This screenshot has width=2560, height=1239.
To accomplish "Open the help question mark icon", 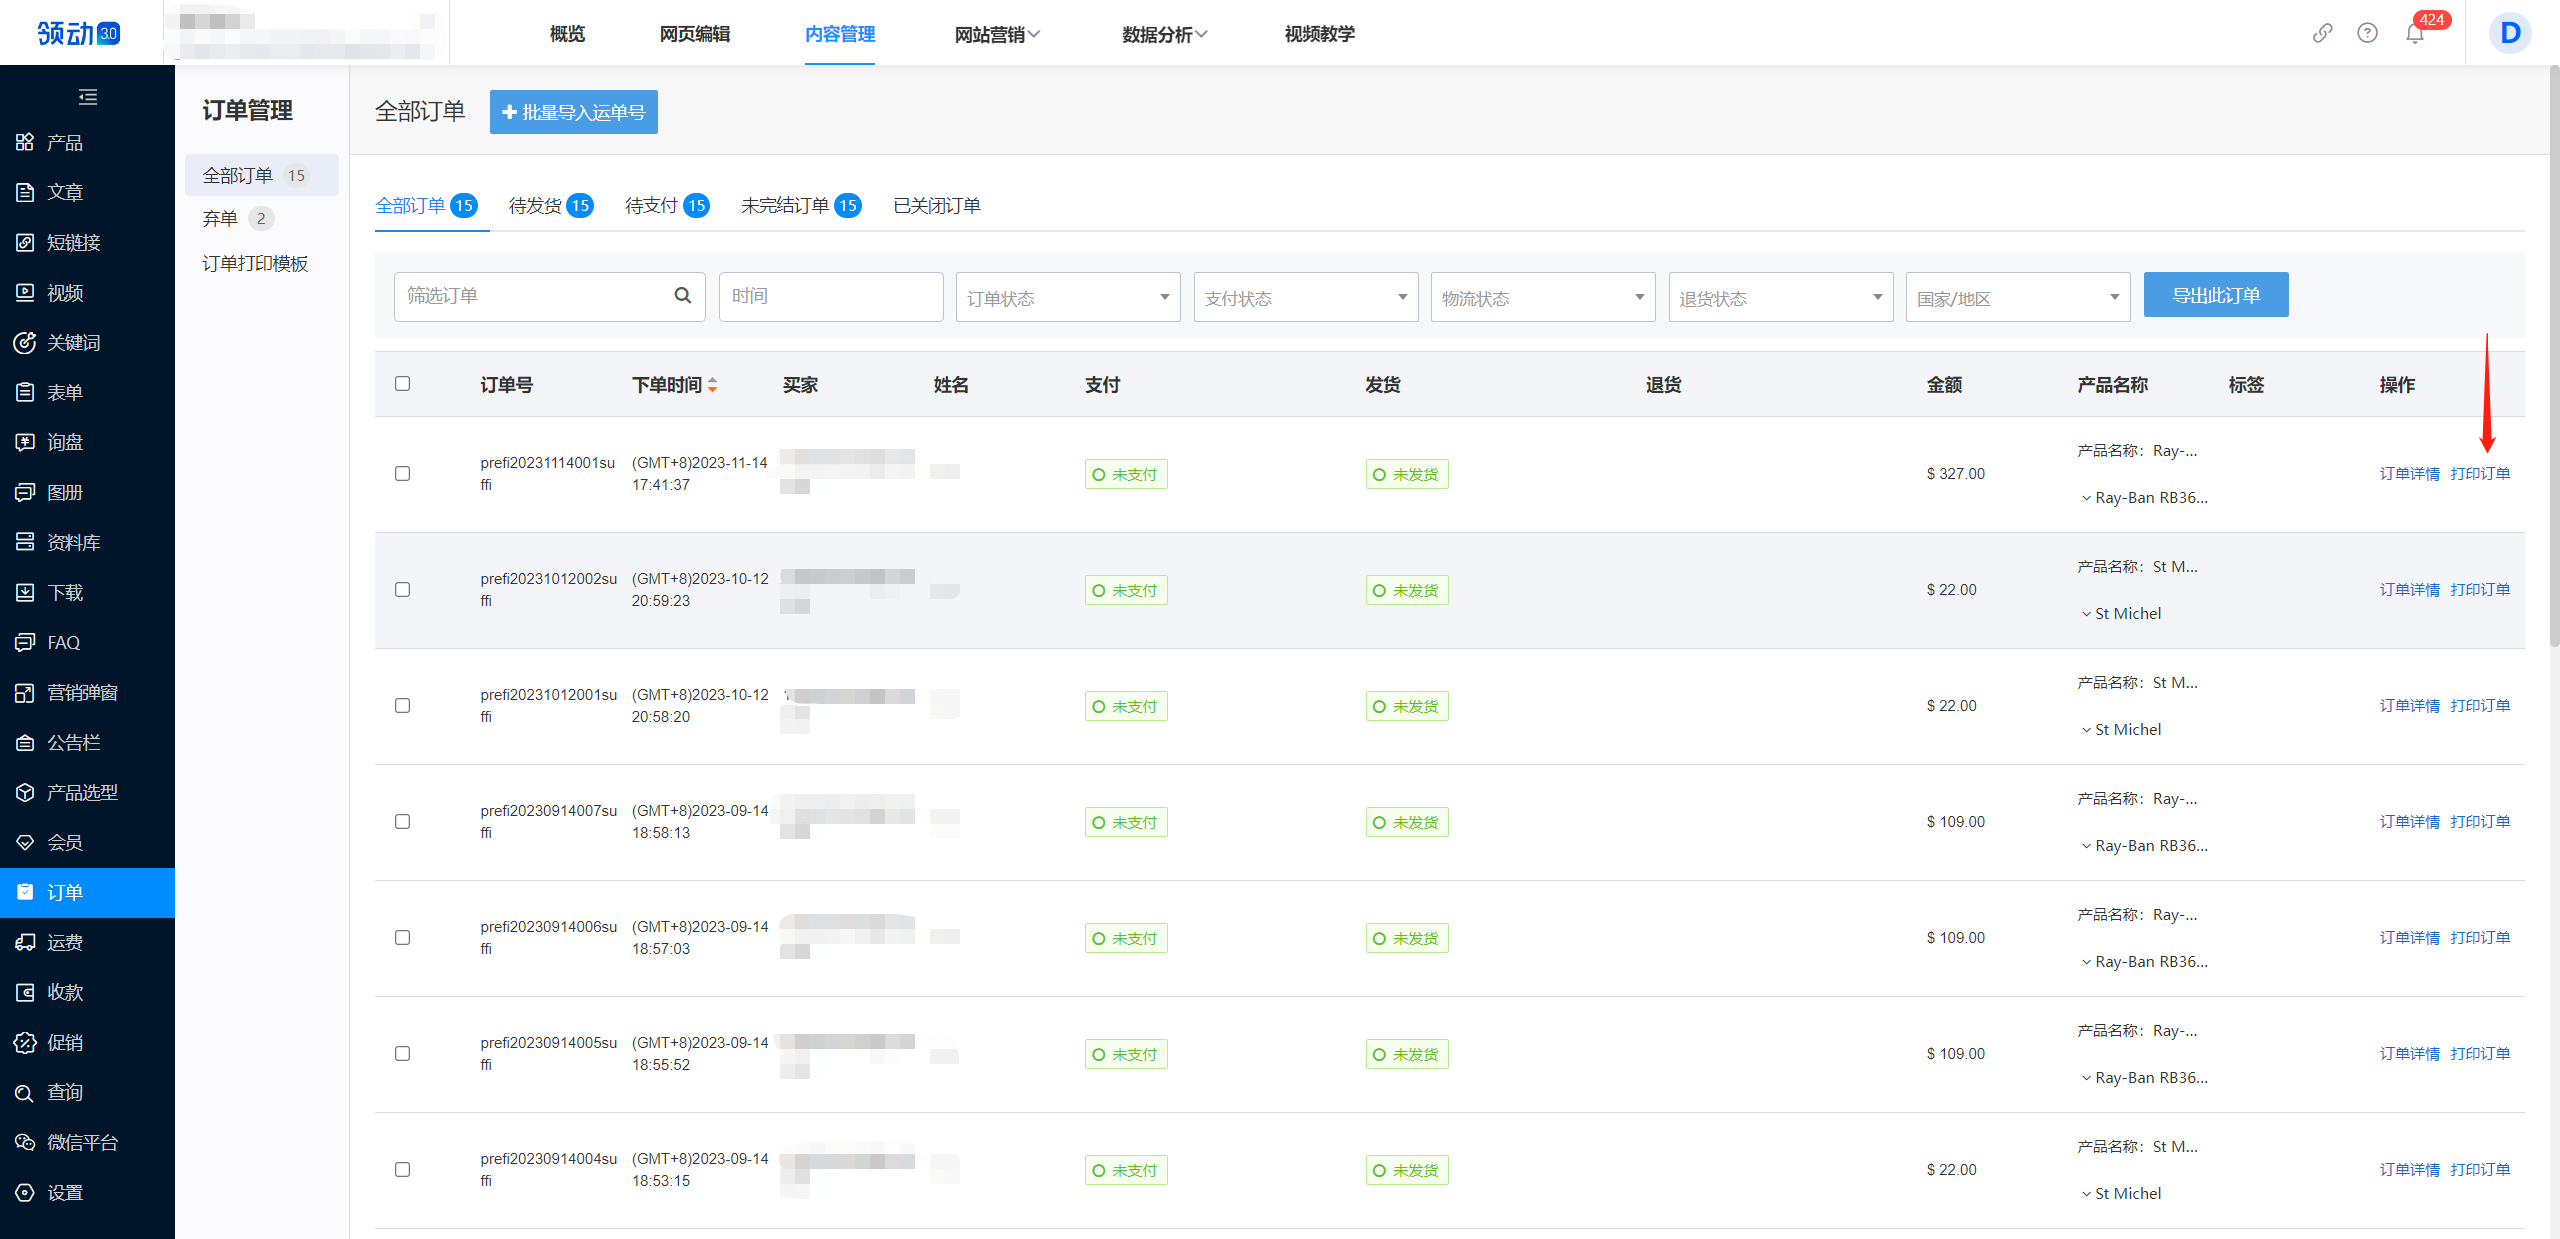I will [2367, 33].
